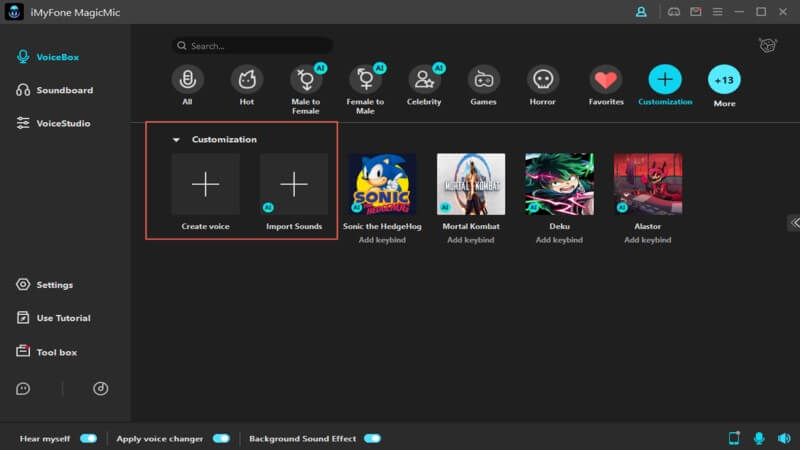The height and width of the screenshot is (450, 800).
Task: Open the Use Tutorial page
Action: [x=53, y=318]
